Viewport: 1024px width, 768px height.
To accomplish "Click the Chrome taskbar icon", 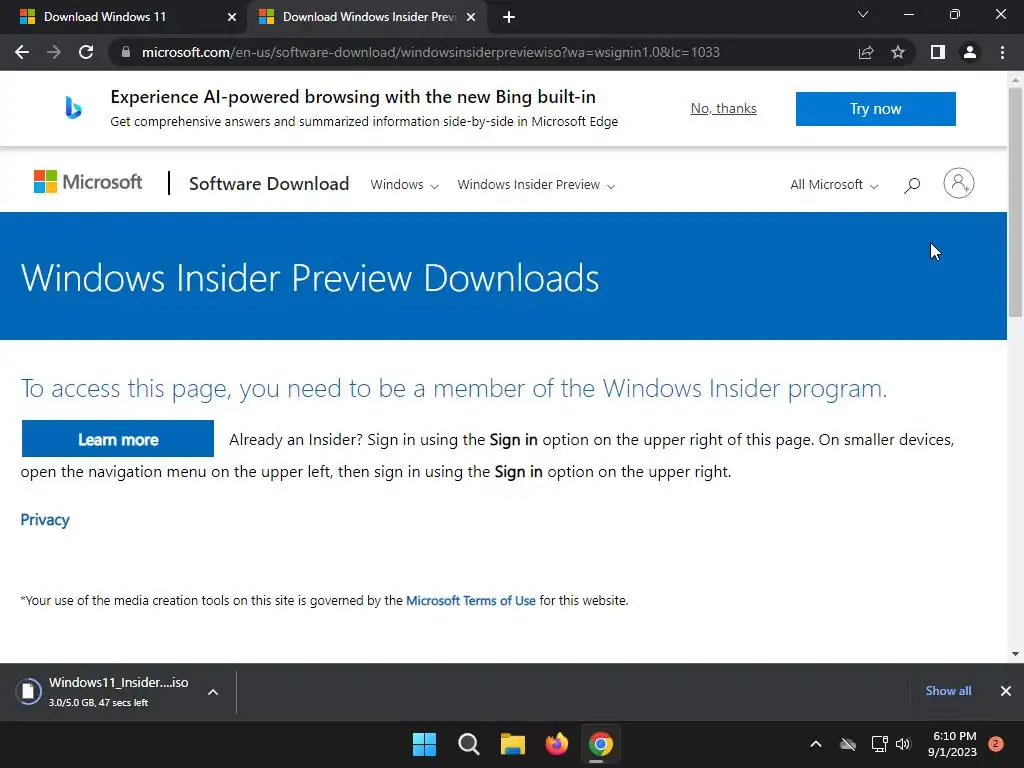I will [x=600, y=744].
